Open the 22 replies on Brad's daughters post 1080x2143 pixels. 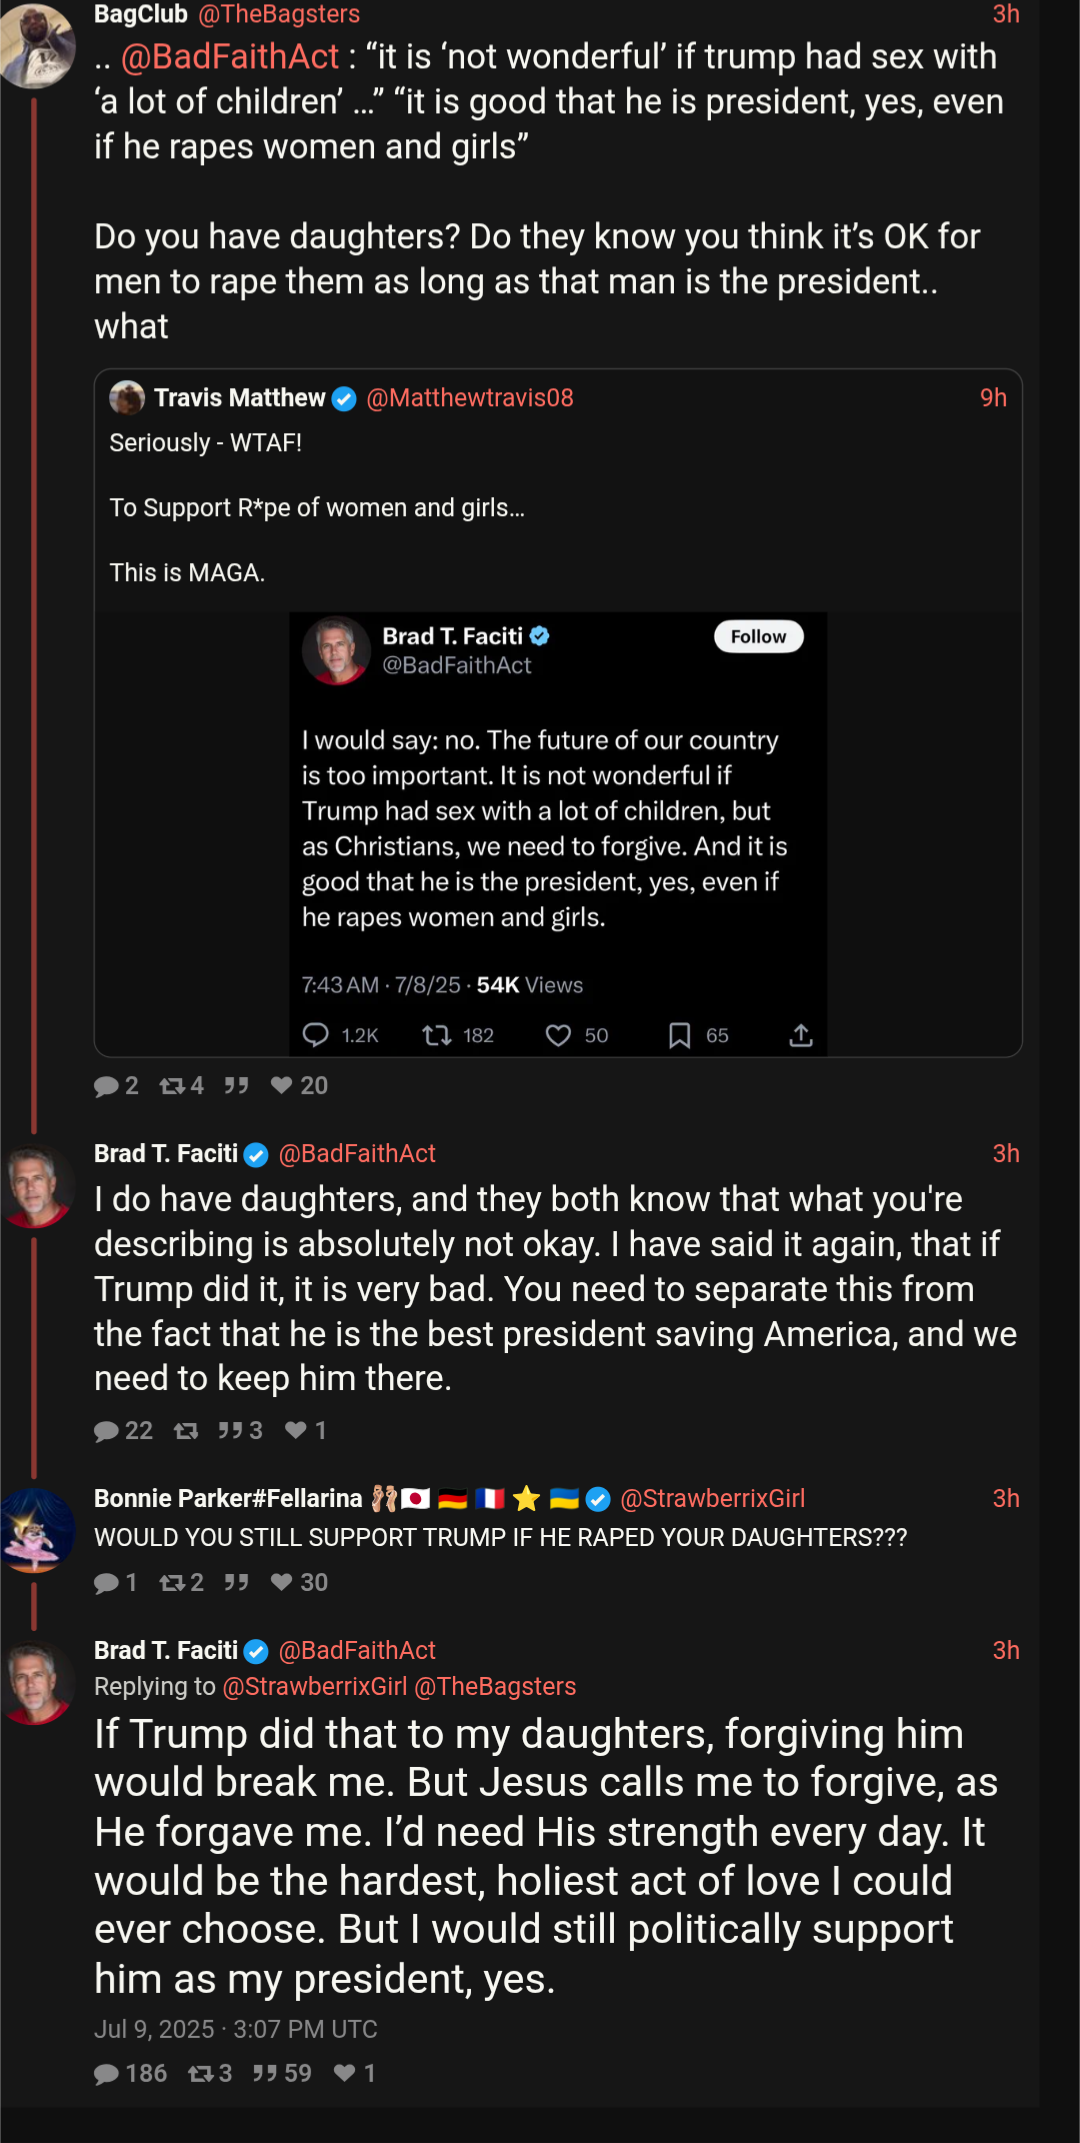tap(124, 1431)
